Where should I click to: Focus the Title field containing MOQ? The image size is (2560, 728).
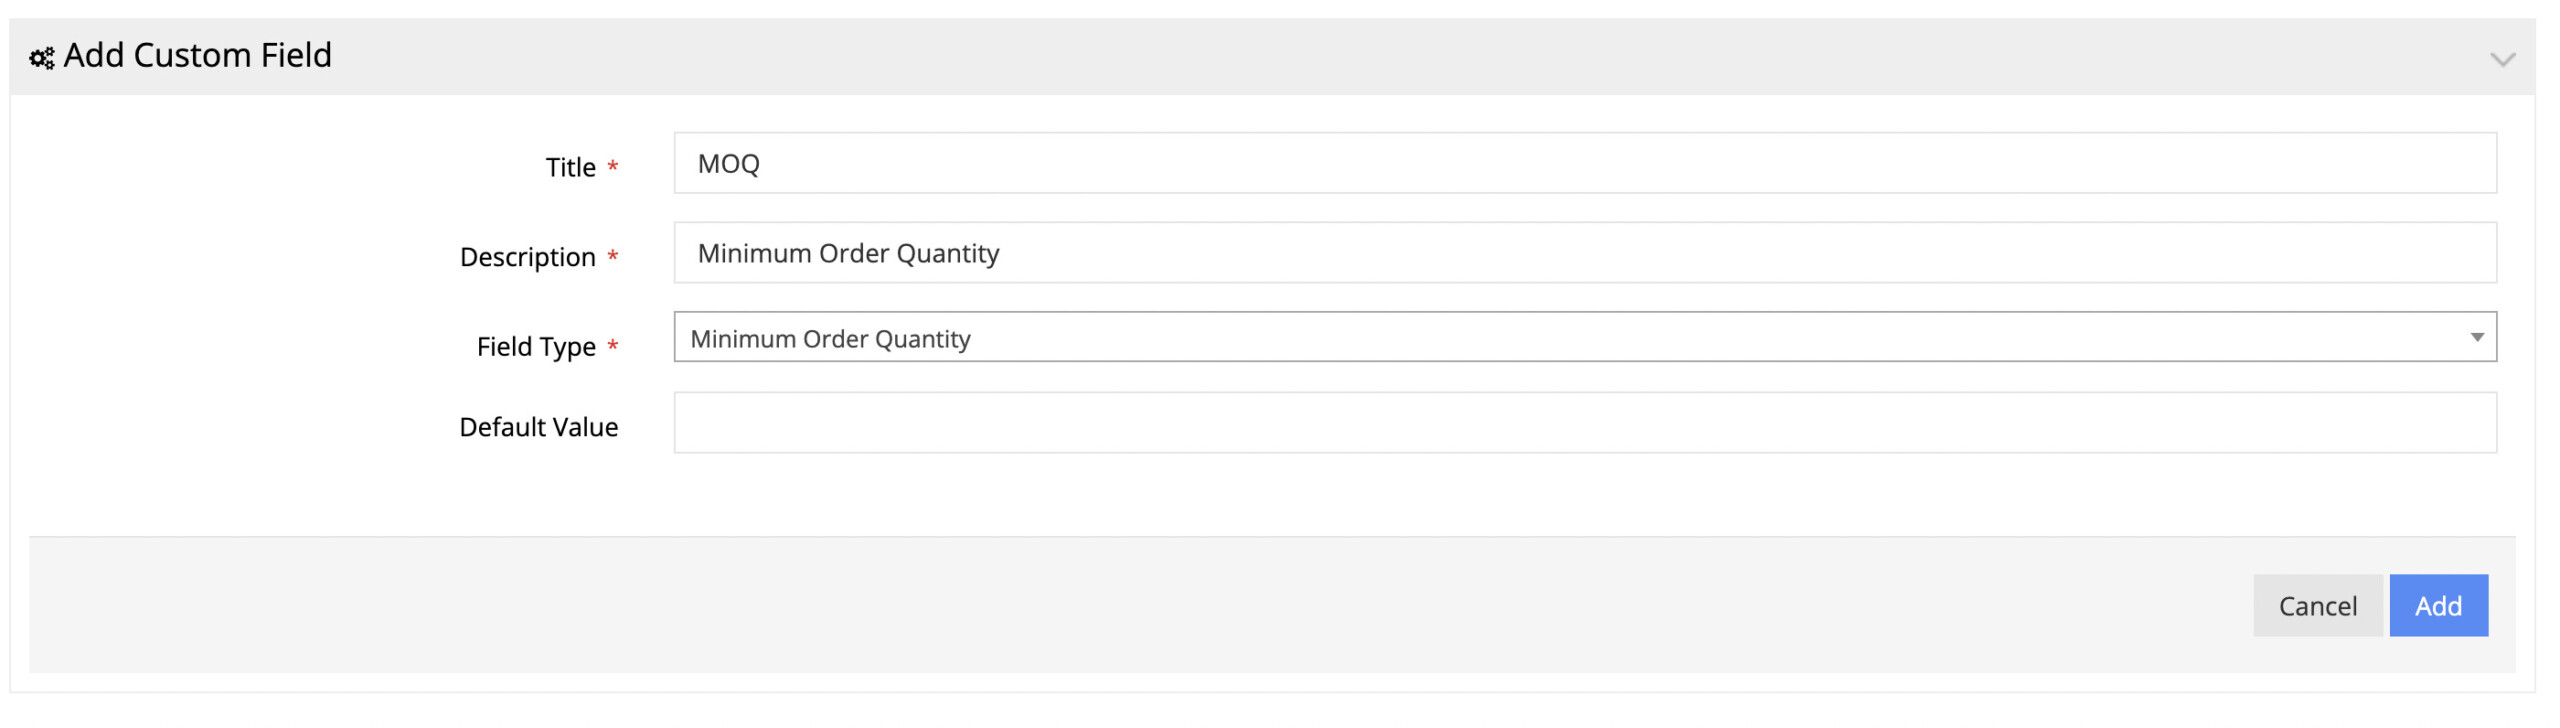1585,163
